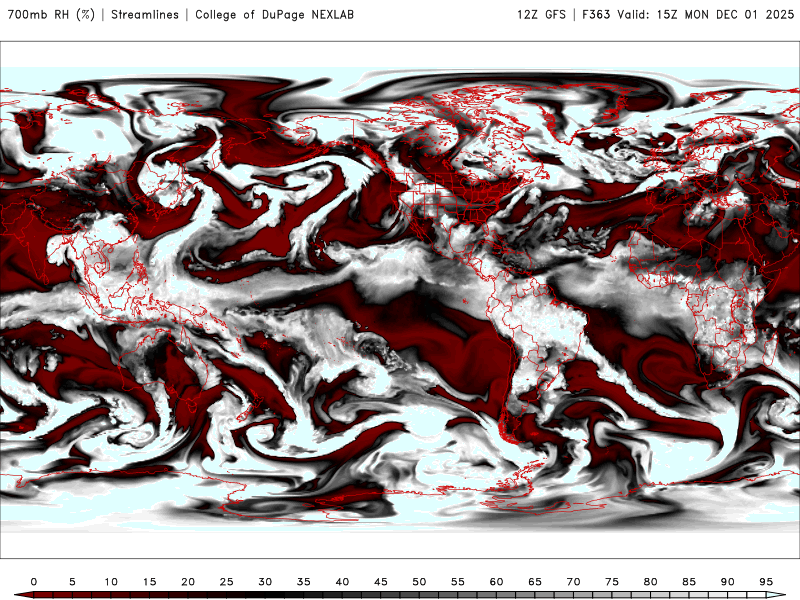Click the 20 label on the color scale
The height and width of the screenshot is (600, 800).
pyautogui.click(x=188, y=582)
